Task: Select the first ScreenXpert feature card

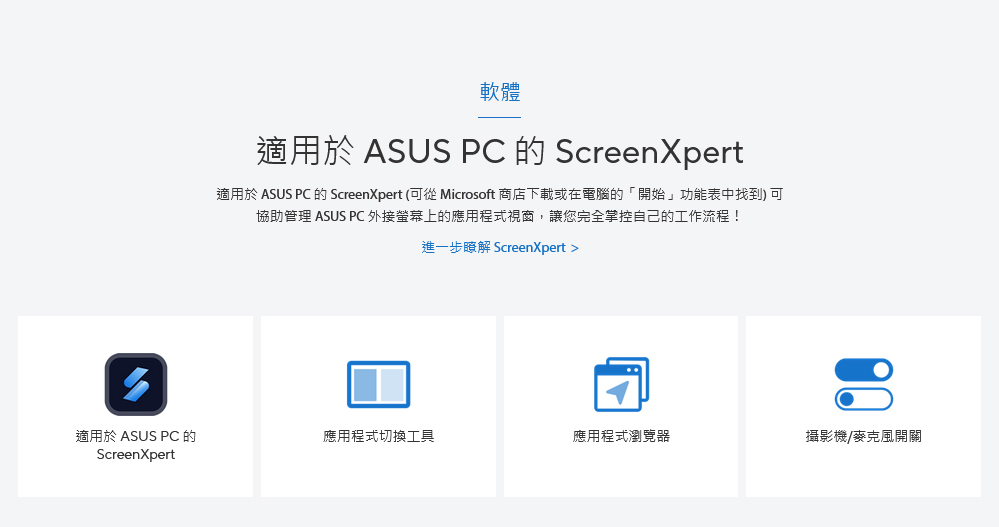Action: pyautogui.click(x=136, y=407)
